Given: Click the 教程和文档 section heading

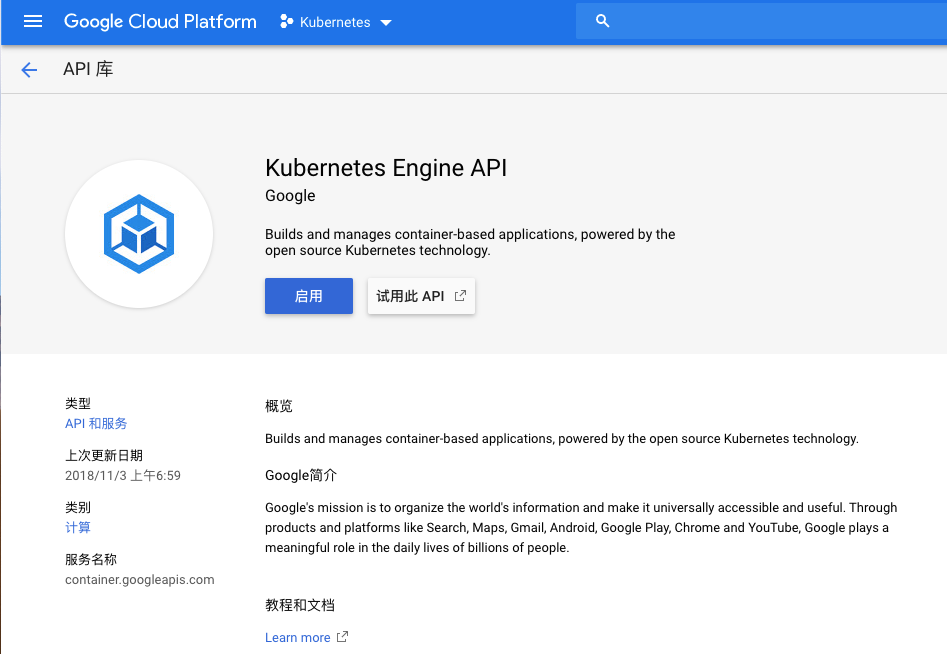Looking at the screenshot, I should click(300, 605).
